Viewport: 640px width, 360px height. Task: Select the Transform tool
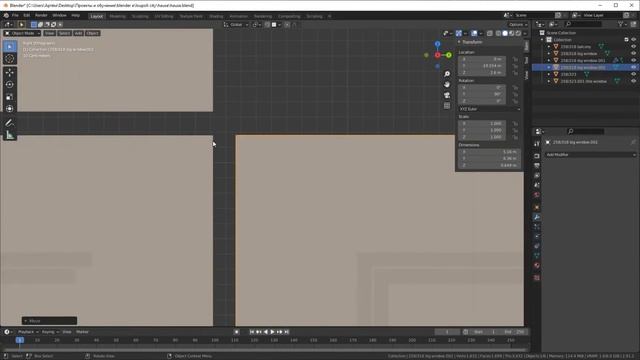(10, 109)
